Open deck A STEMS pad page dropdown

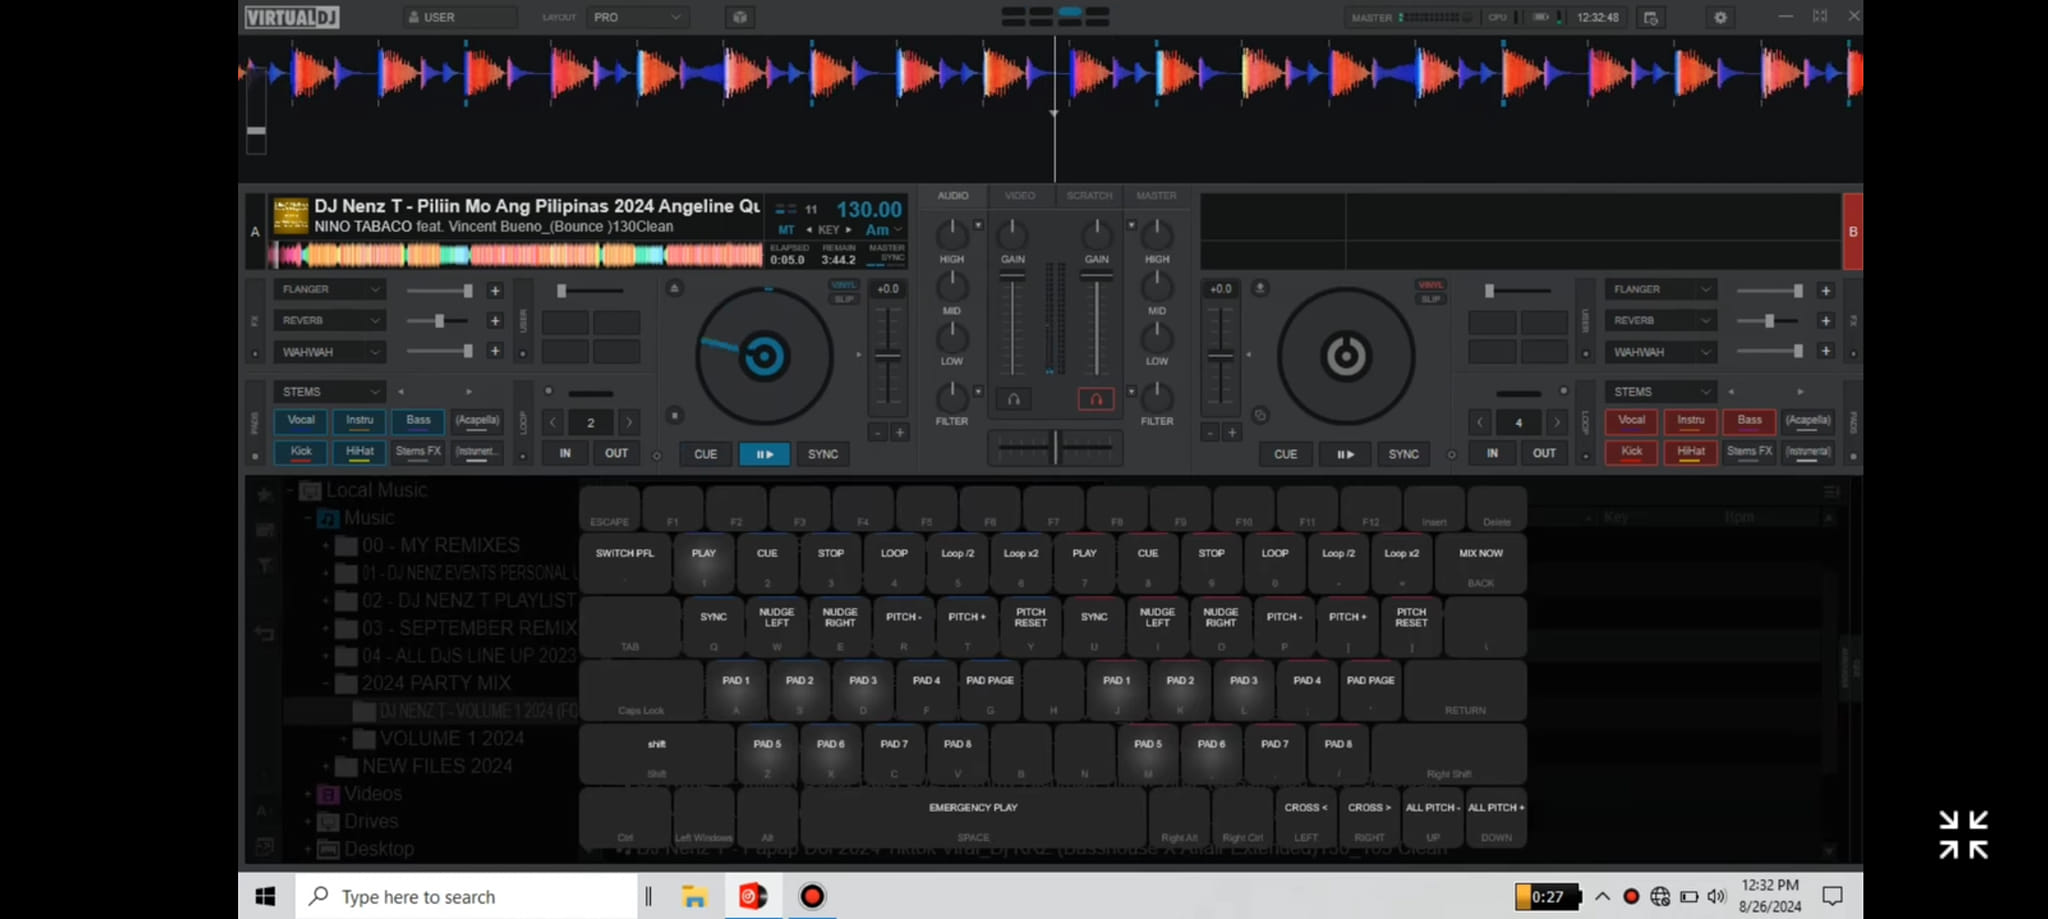coord(330,392)
